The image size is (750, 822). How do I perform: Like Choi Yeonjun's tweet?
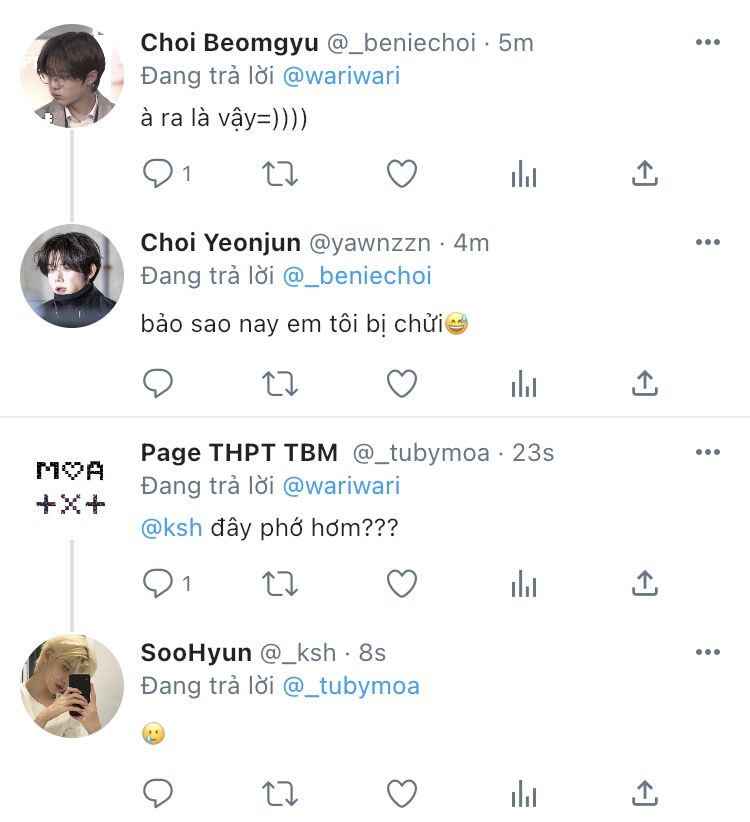pyautogui.click(x=401, y=382)
